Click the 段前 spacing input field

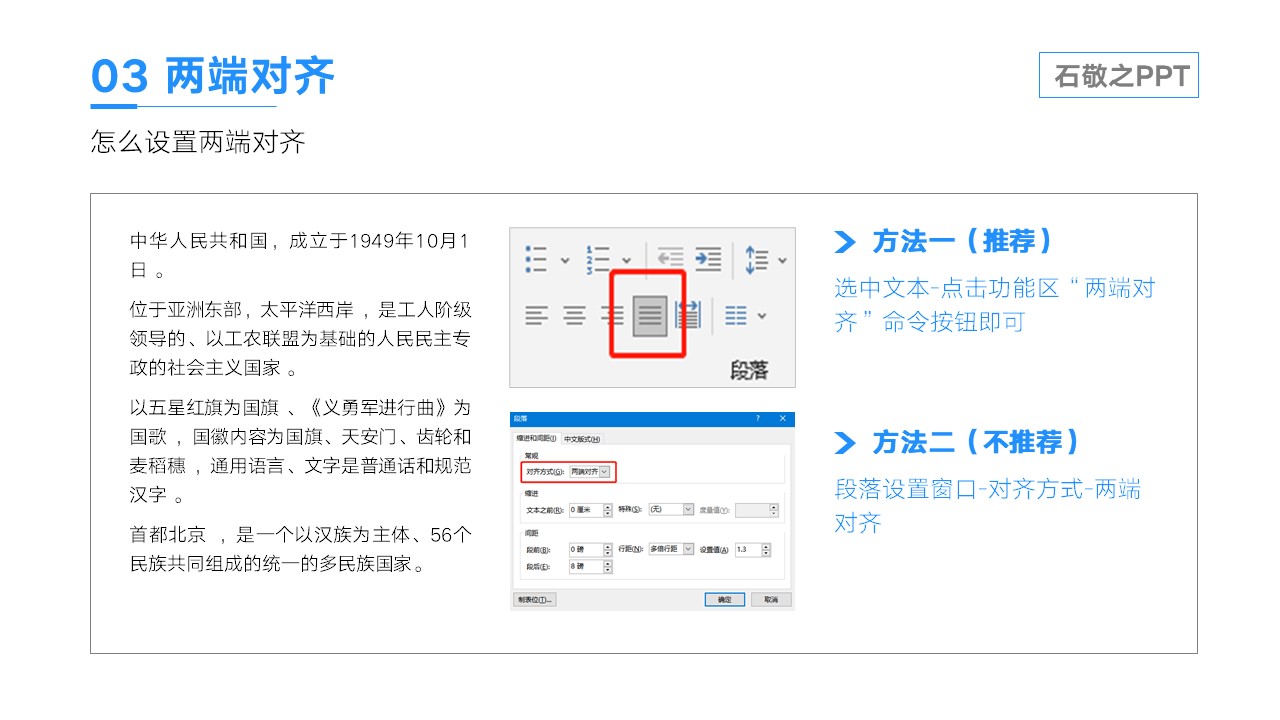[x=586, y=550]
